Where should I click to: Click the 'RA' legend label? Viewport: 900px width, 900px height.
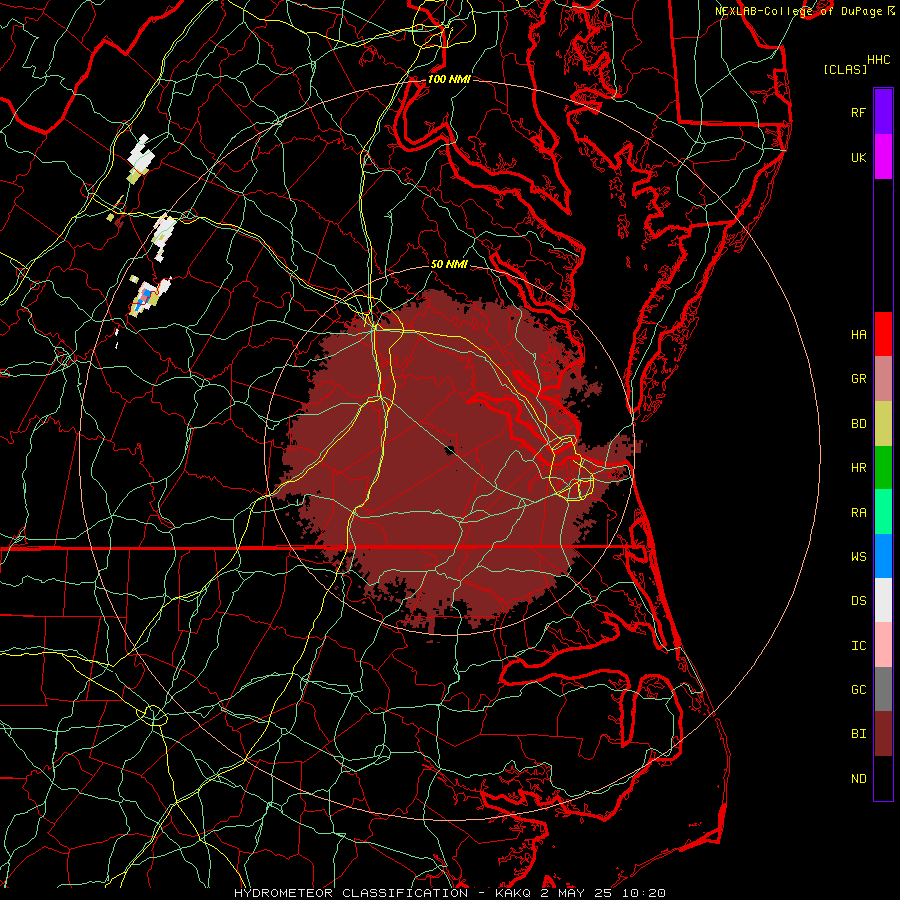pyautogui.click(x=858, y=513)
